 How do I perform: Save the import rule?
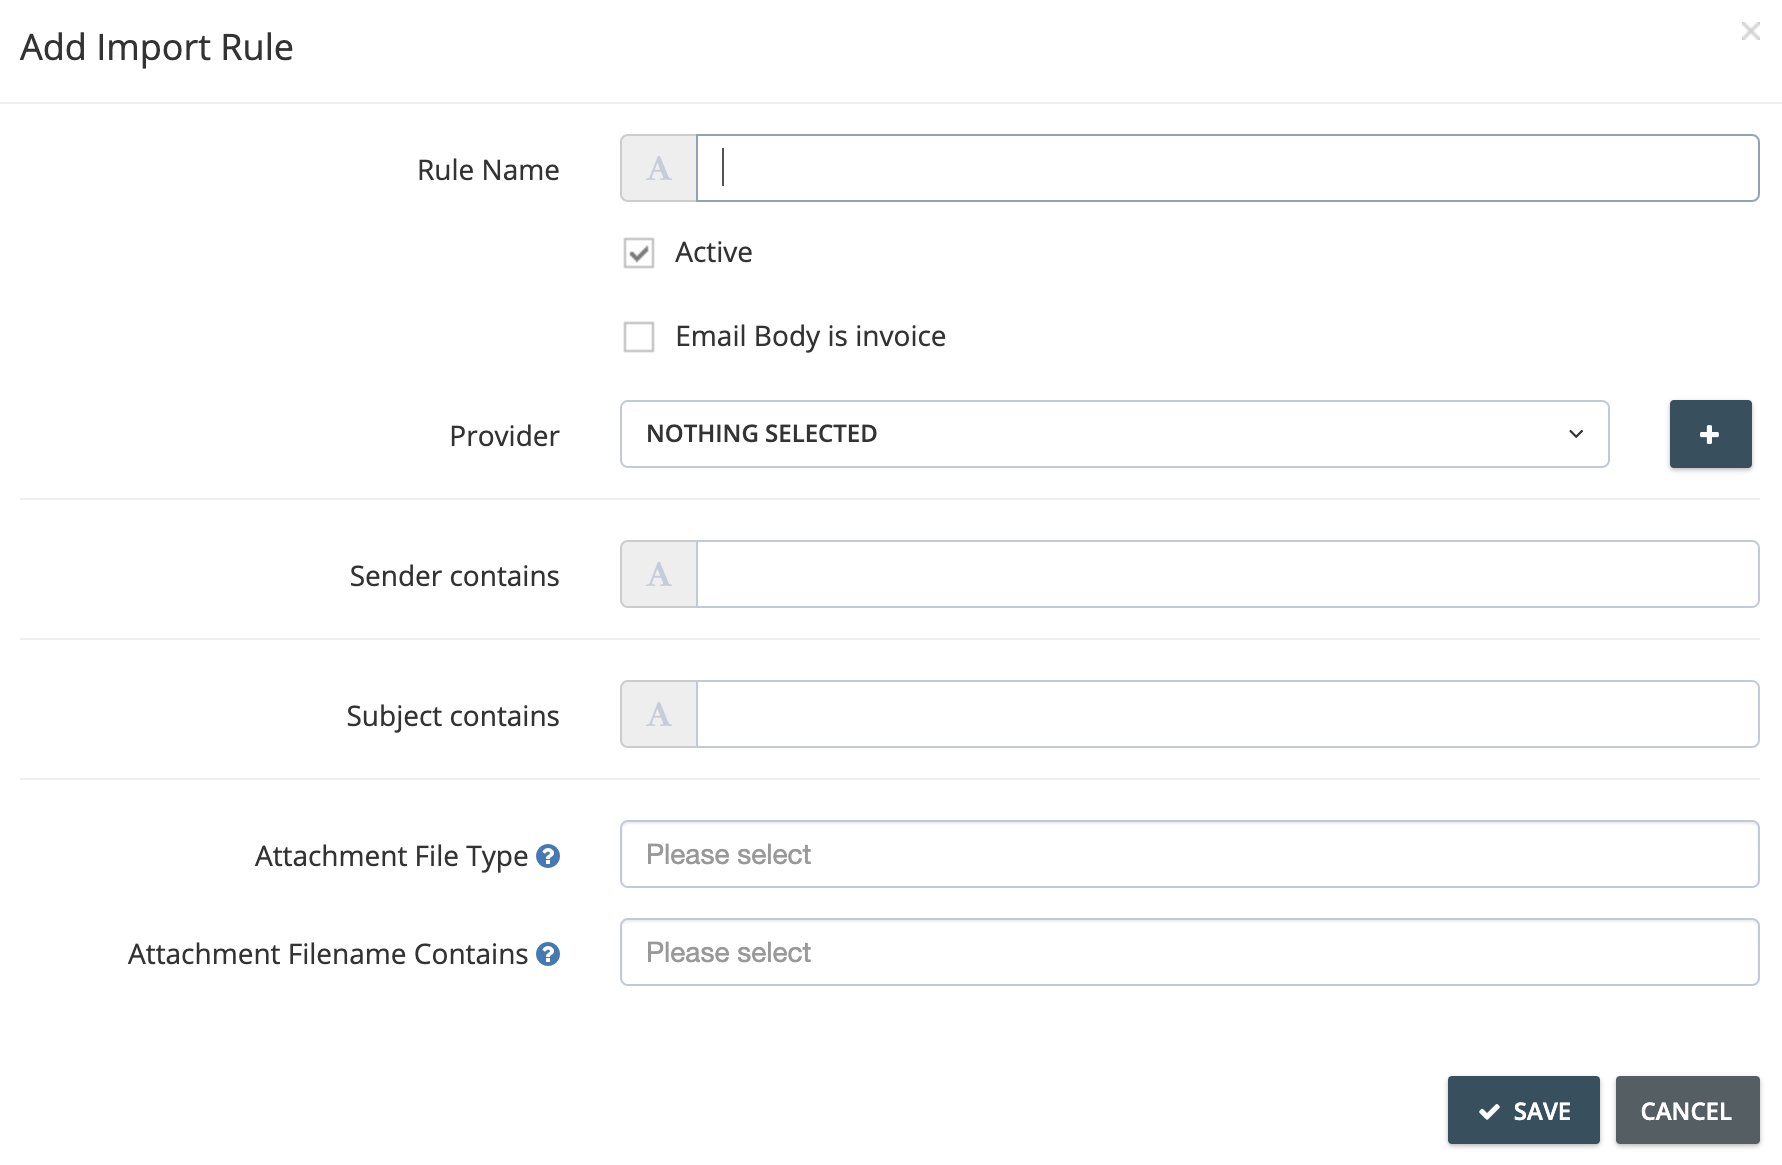point(1523,1110)
